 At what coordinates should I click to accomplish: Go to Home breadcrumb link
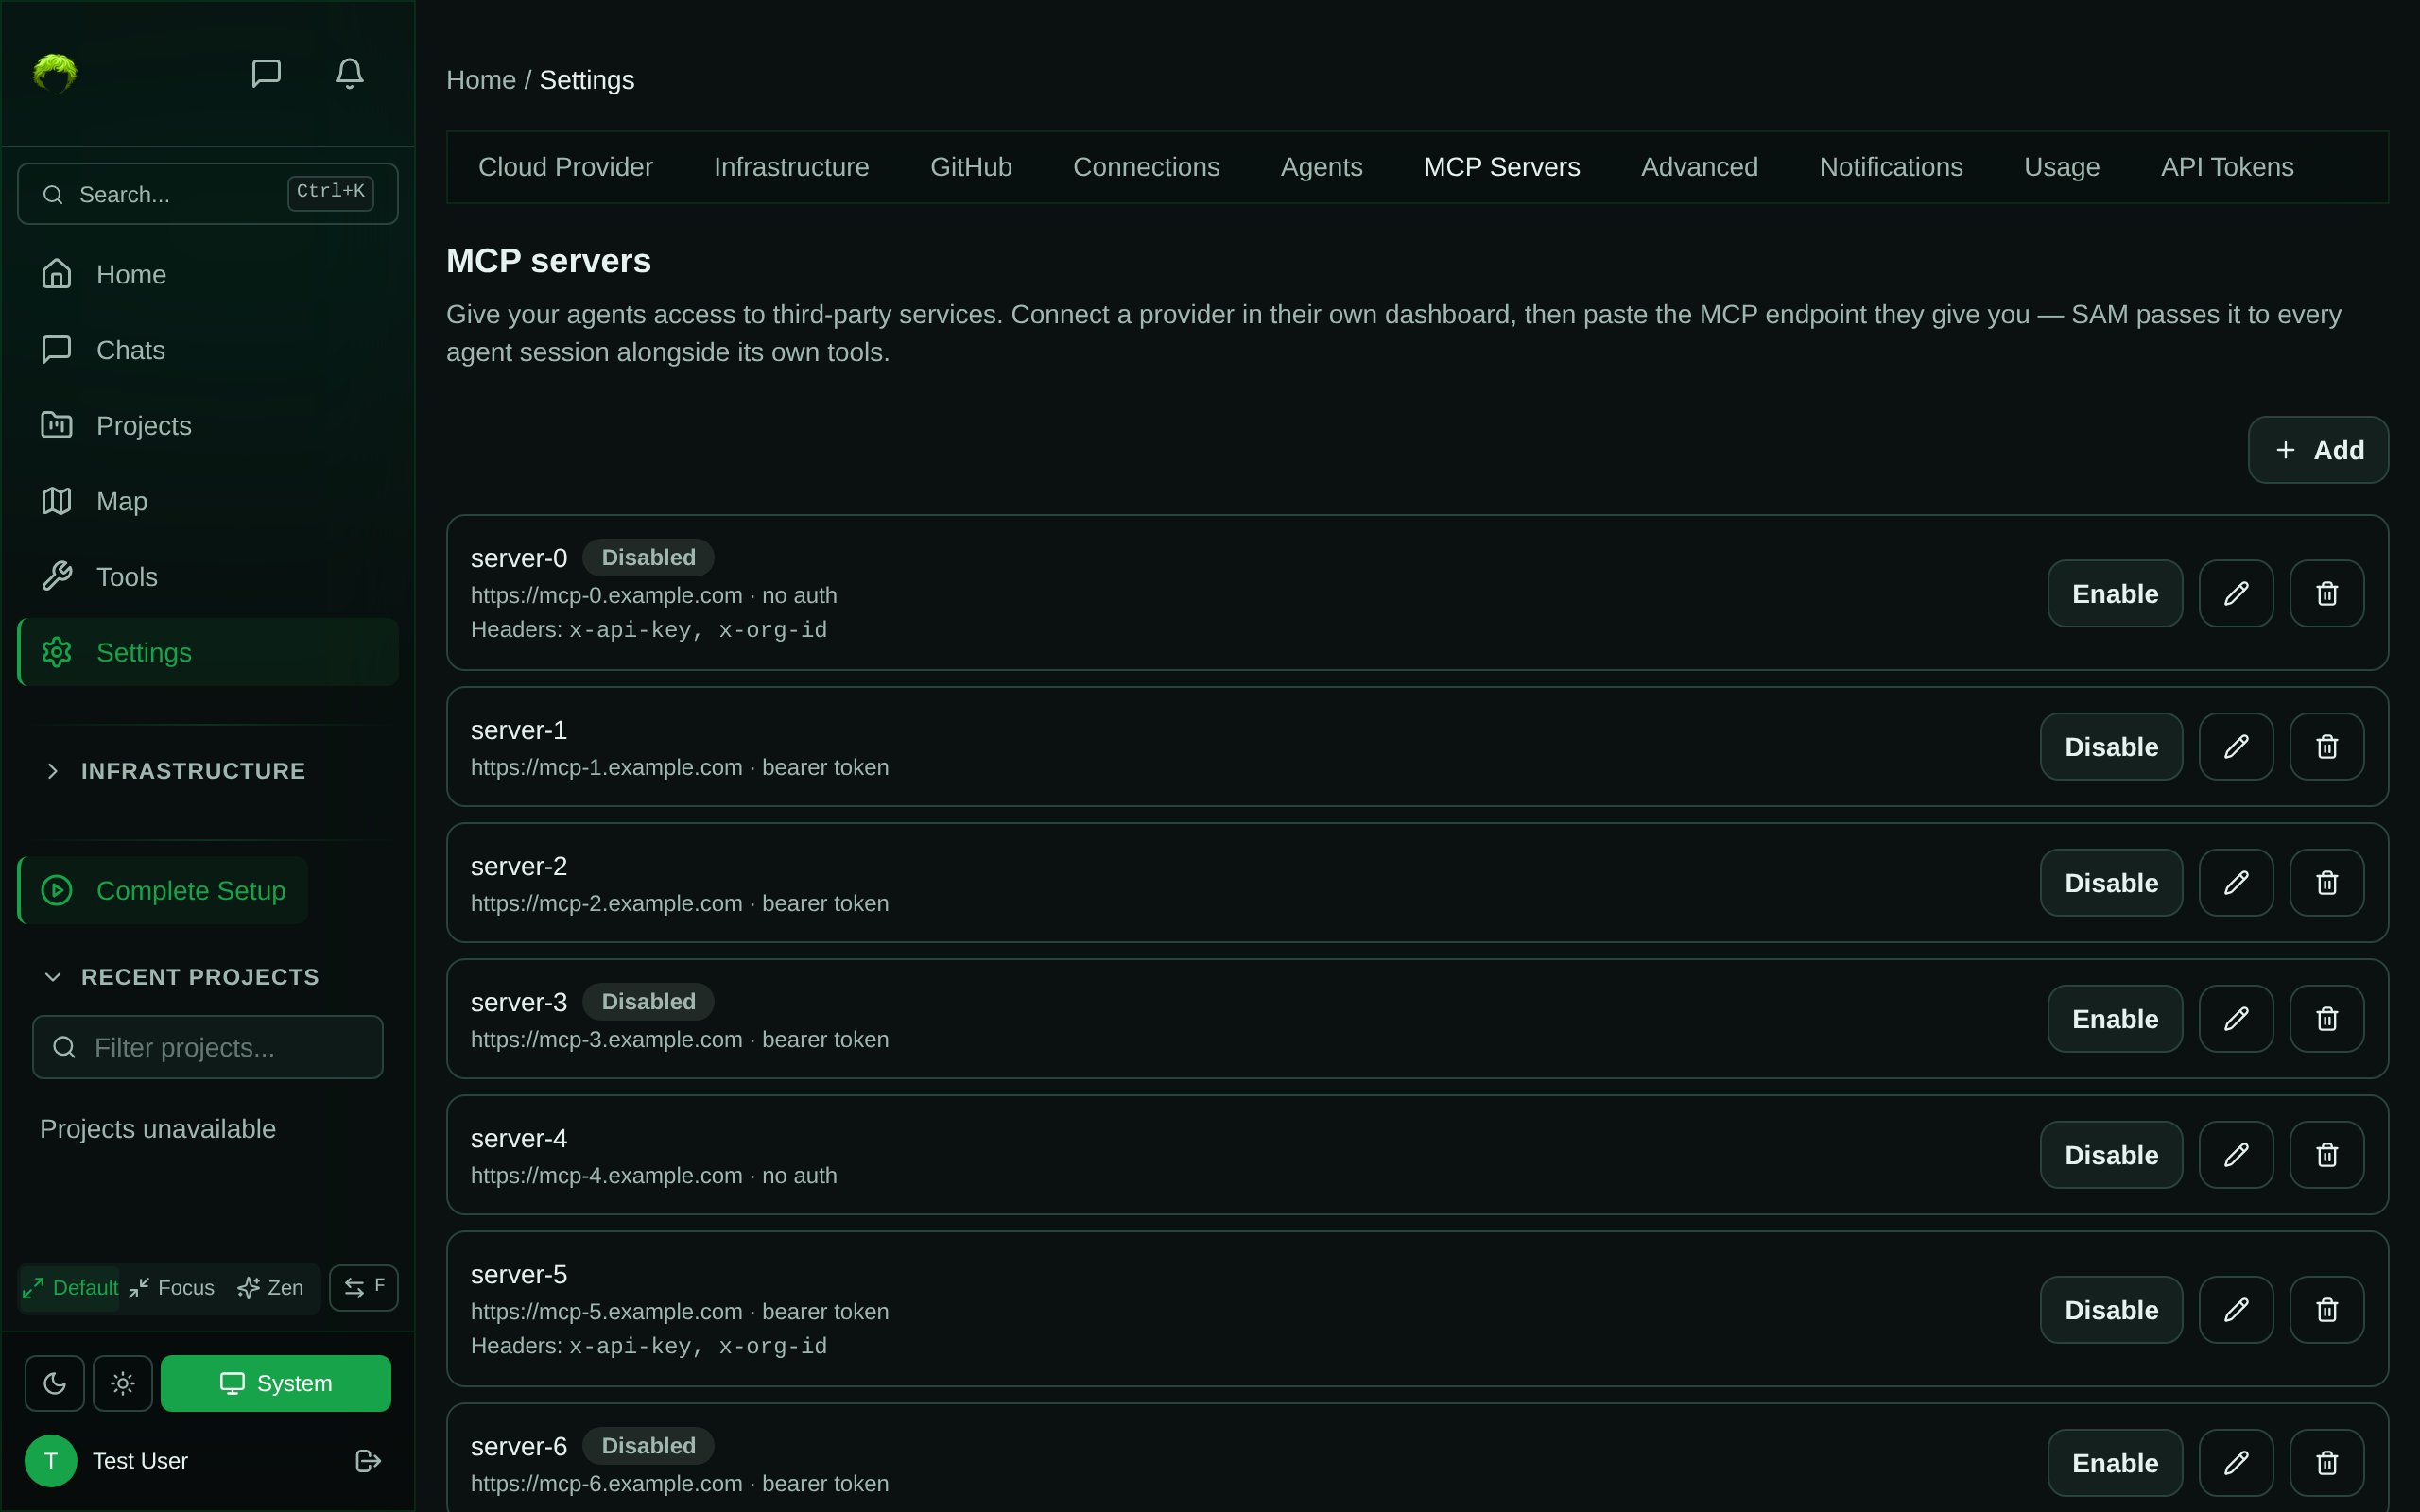click(x=481, y=80)
